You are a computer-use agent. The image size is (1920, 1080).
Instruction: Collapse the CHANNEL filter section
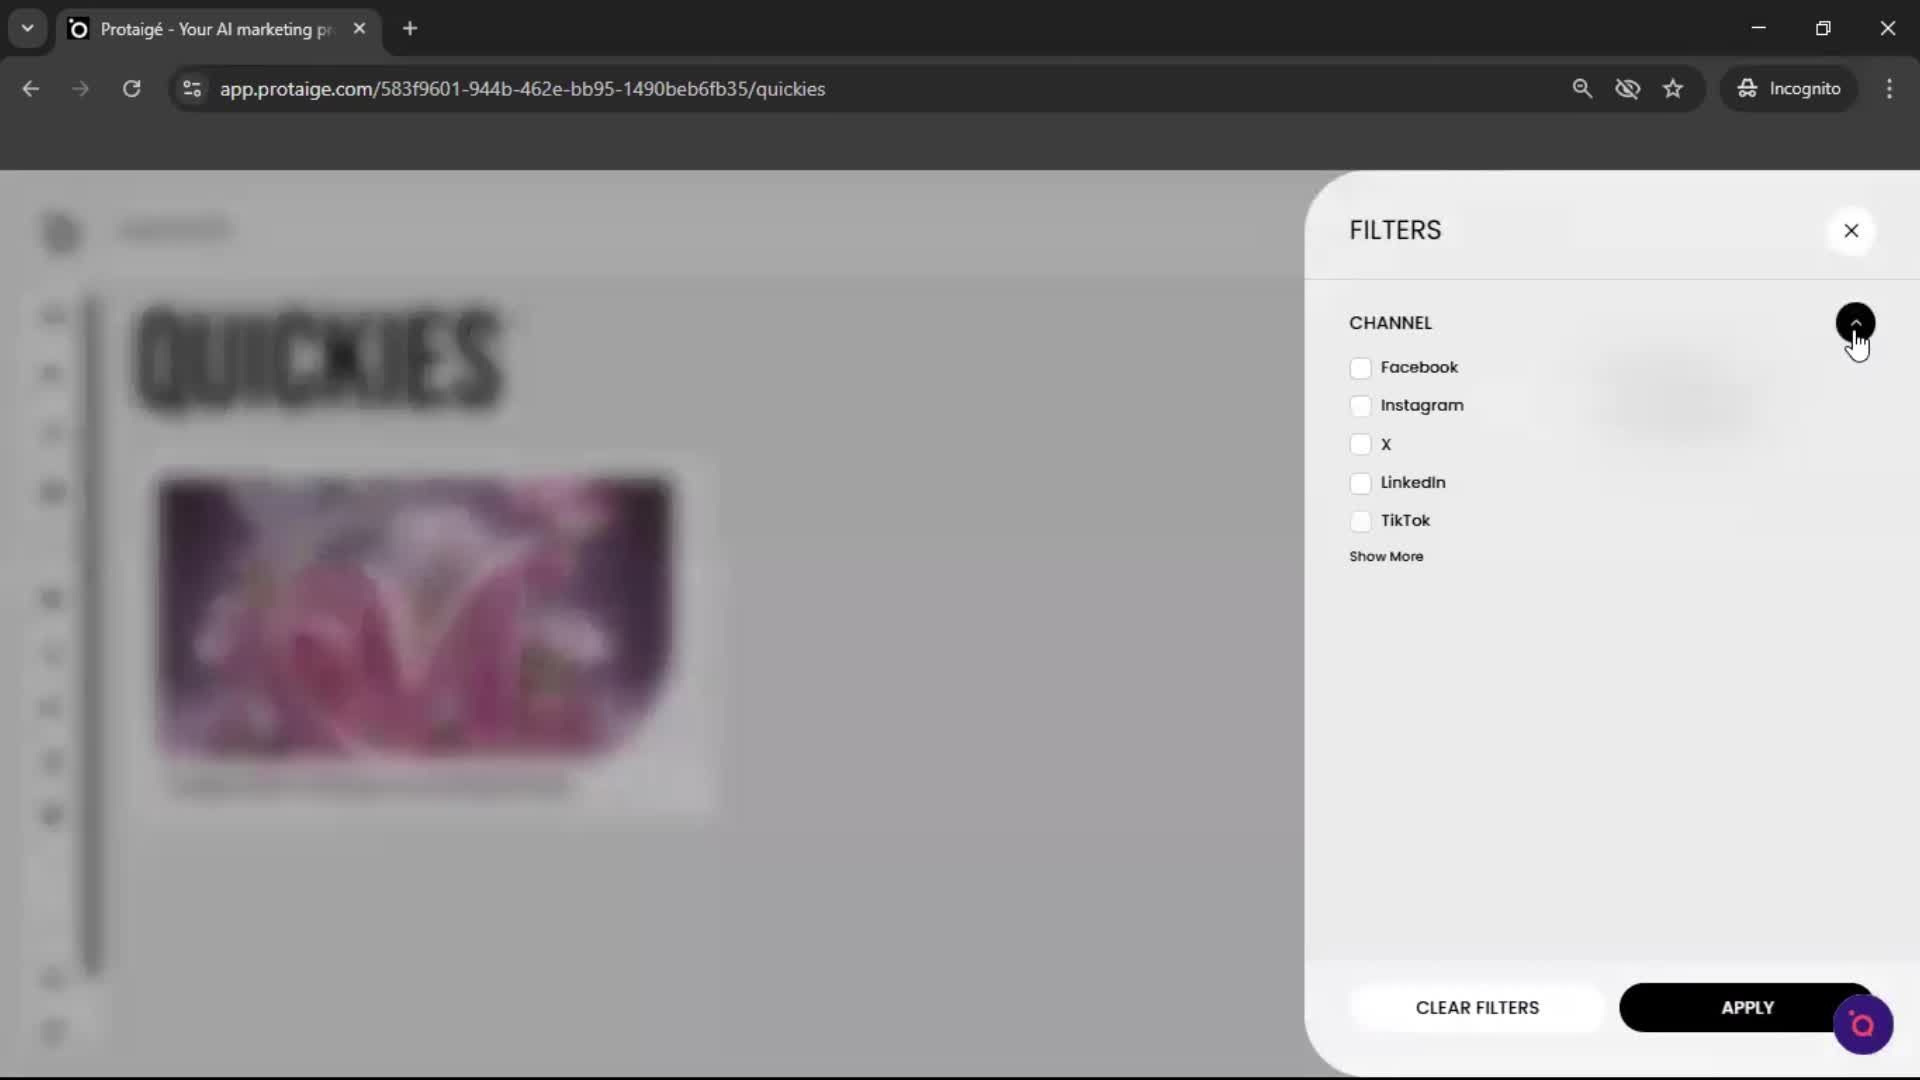(x=1856, y=322)
